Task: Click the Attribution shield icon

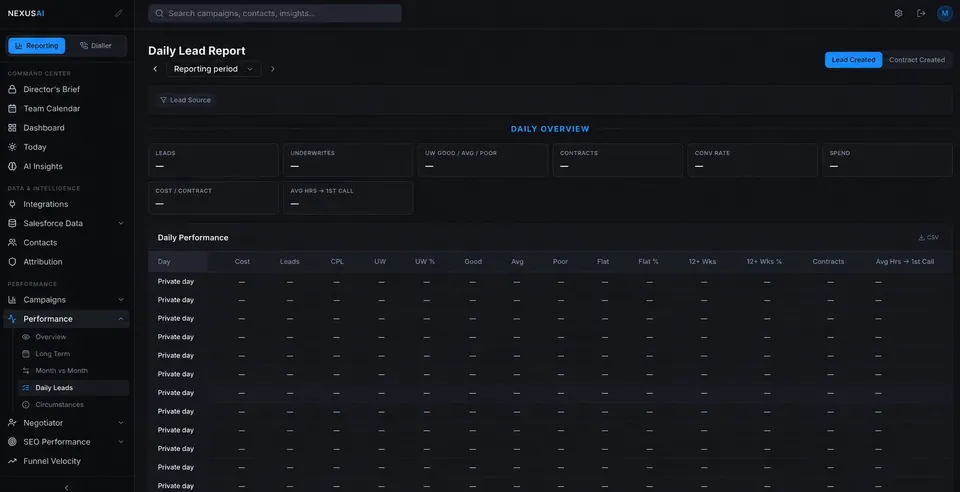Action: (12, 262)
